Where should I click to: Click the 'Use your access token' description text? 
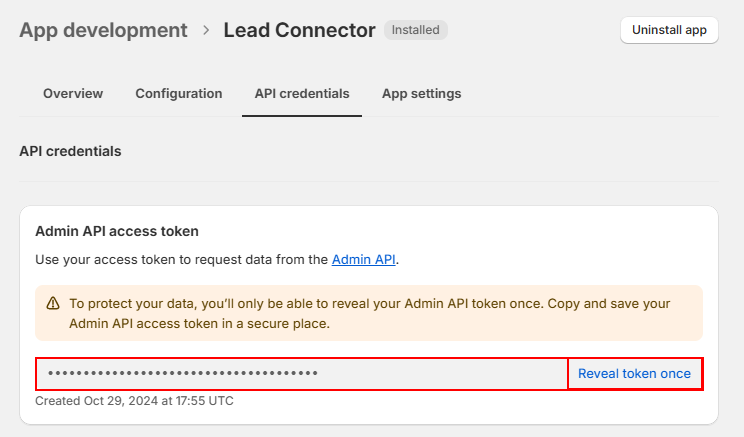pos(181,259)
